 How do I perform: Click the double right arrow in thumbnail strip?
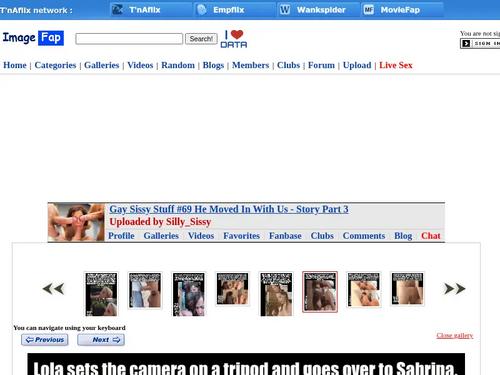pos(455,289)
